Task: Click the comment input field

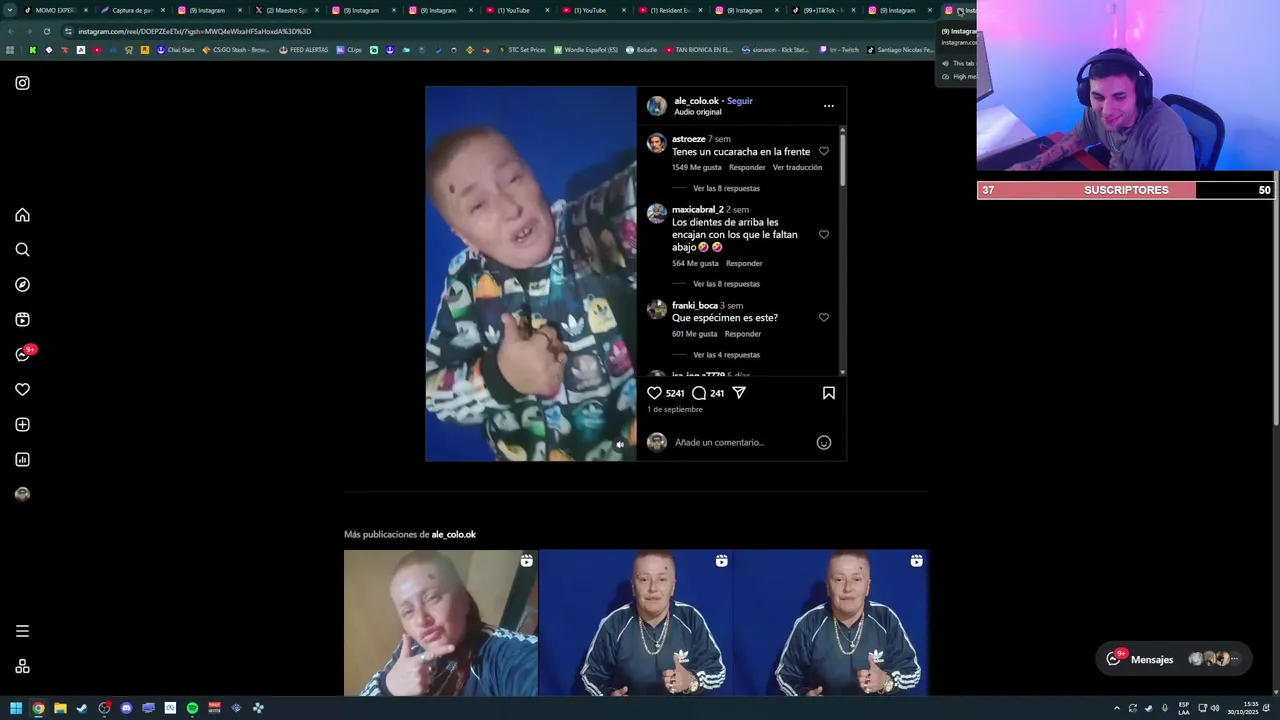Action: [x=740, y=442]
